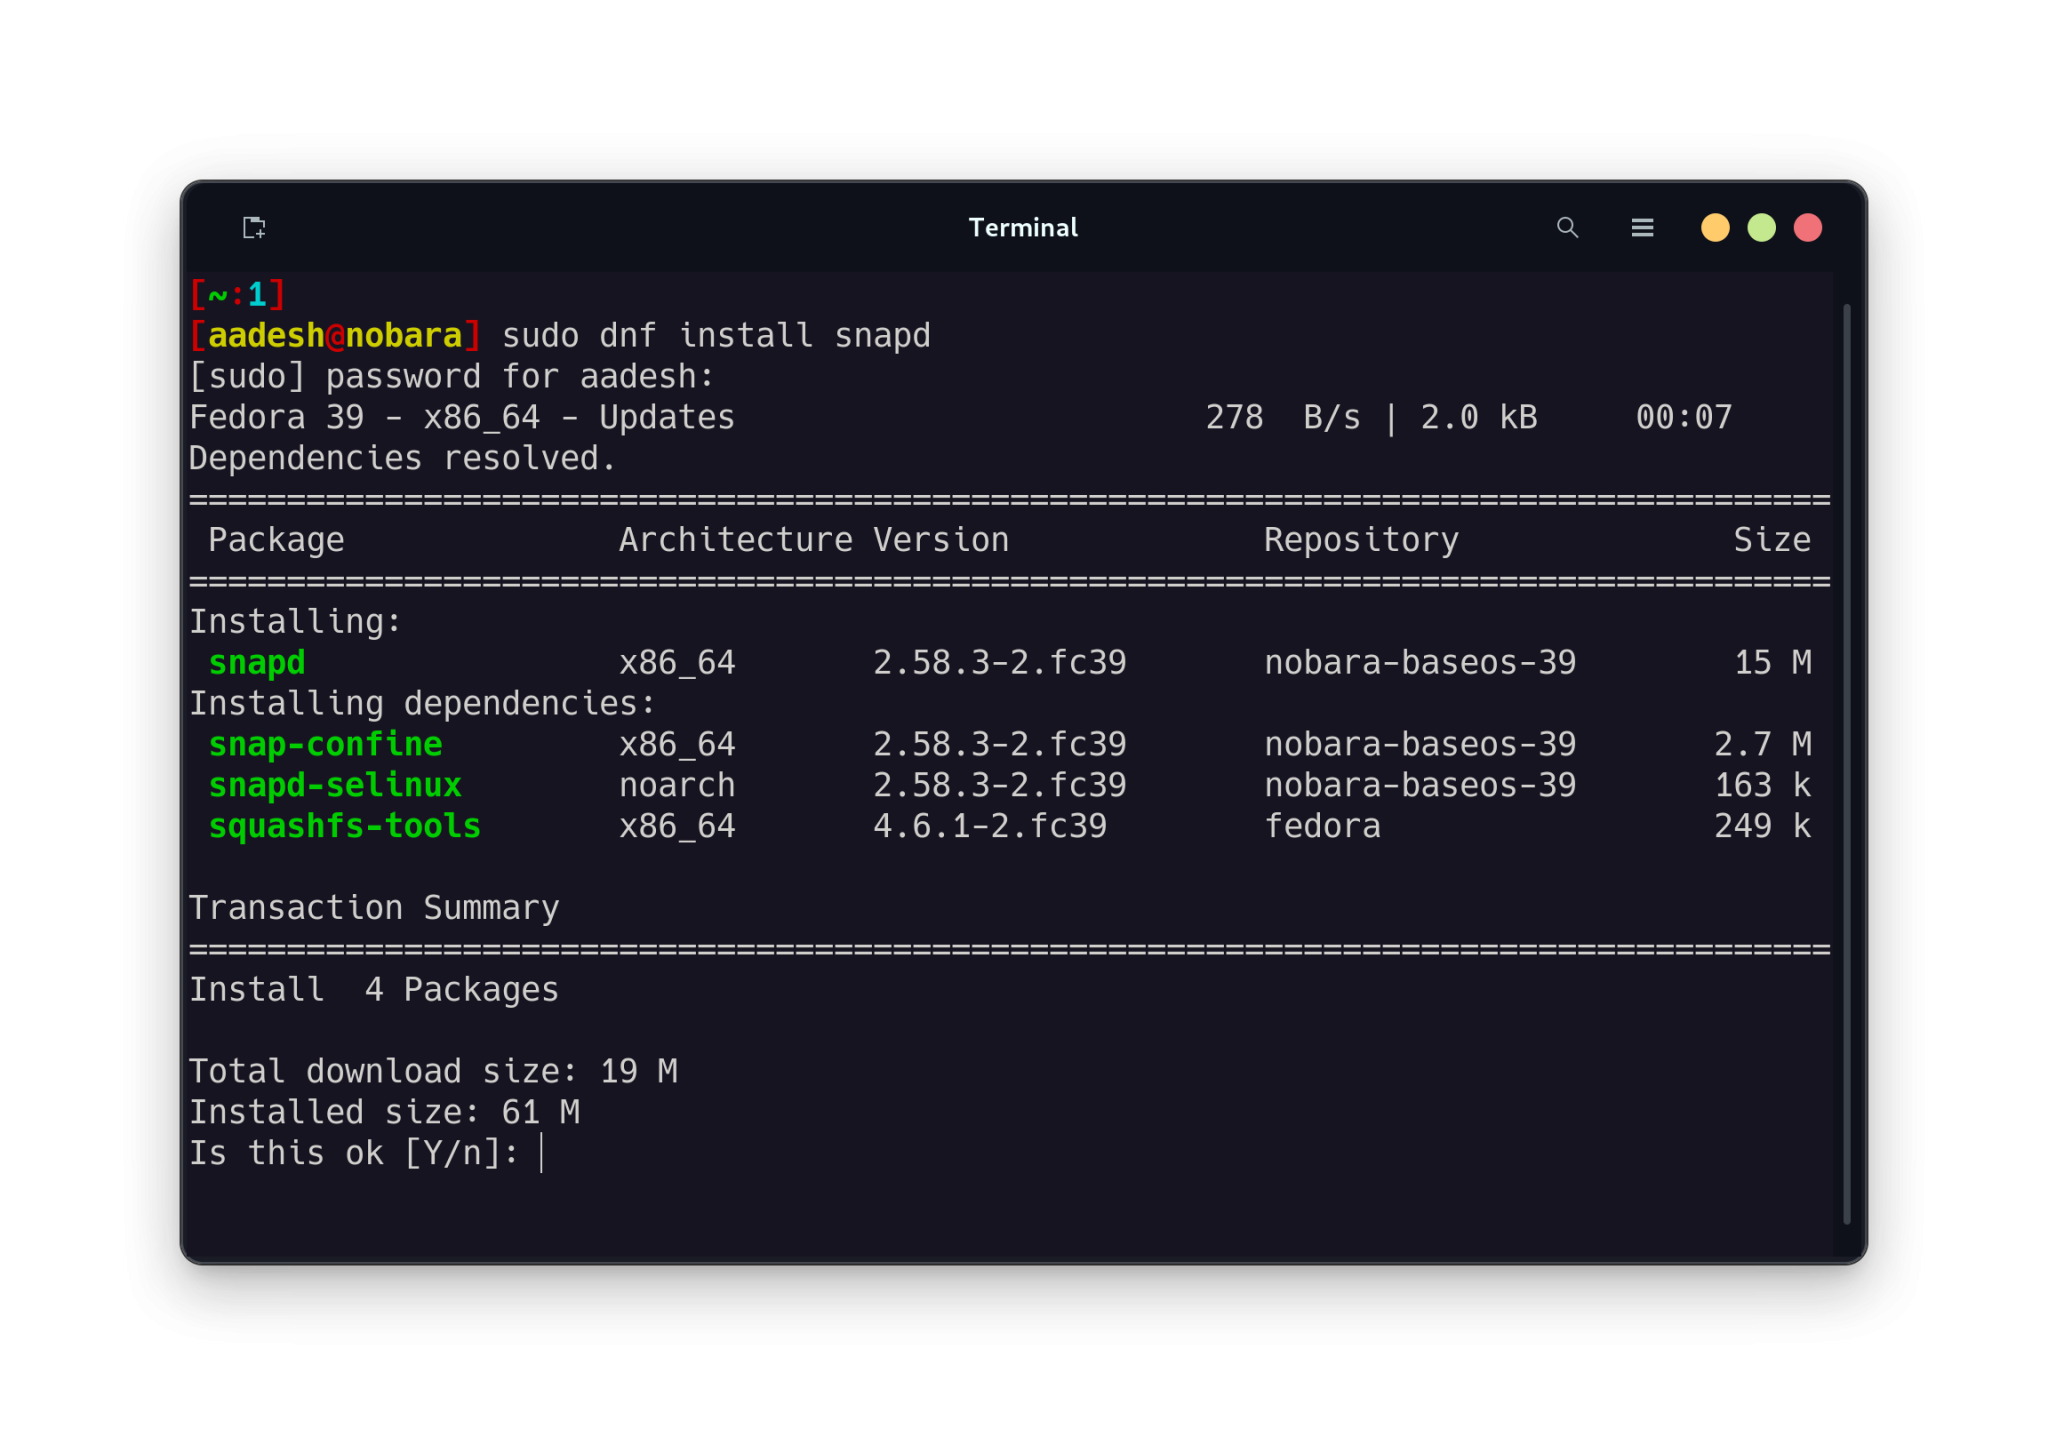Image resolution: width=2048 pixels, height=1445 pixels.
Task: Select the nobara-baseos-39 repository text
Action: click(x=1420, y=661)
